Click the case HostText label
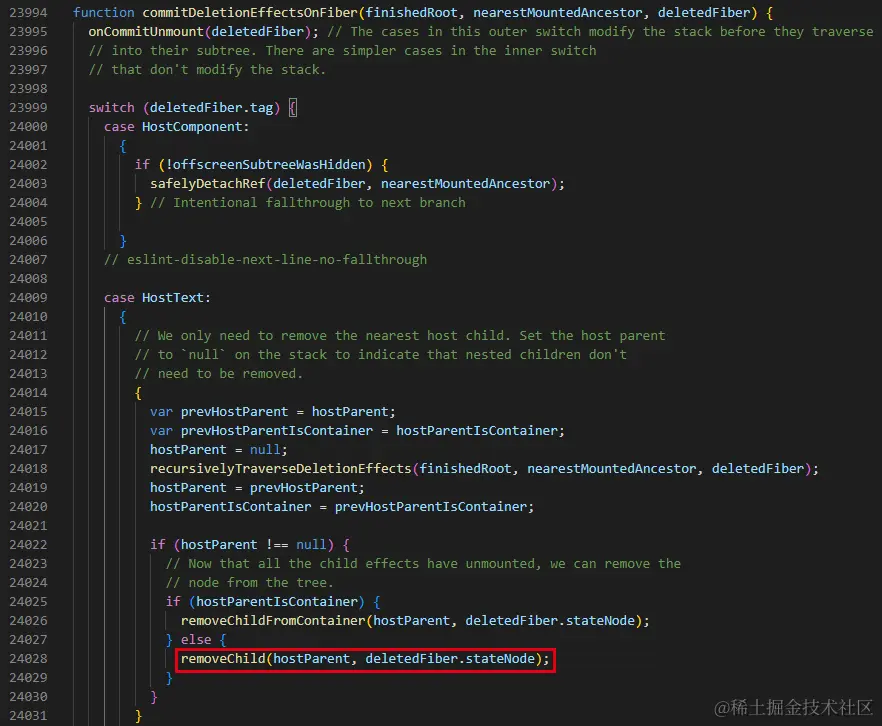This screenshot has height=726, width=882. coord(157,297)
